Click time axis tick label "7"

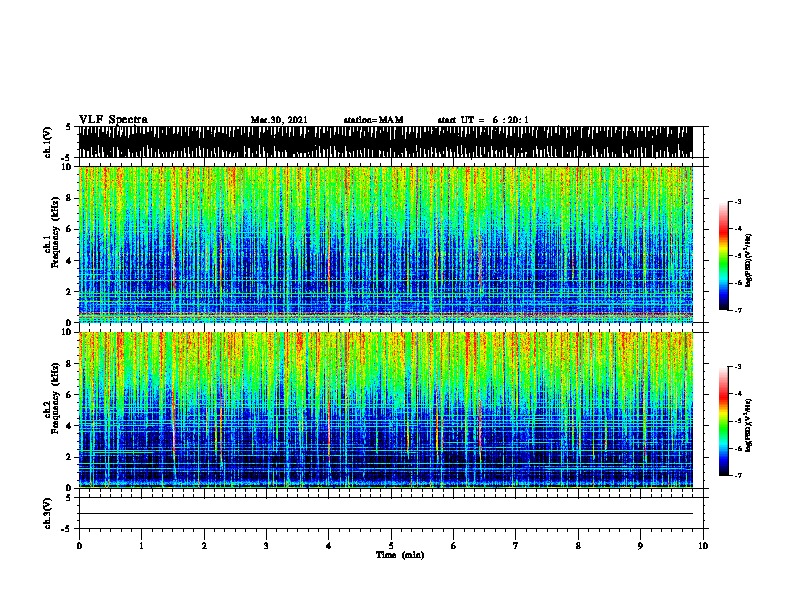516,546
